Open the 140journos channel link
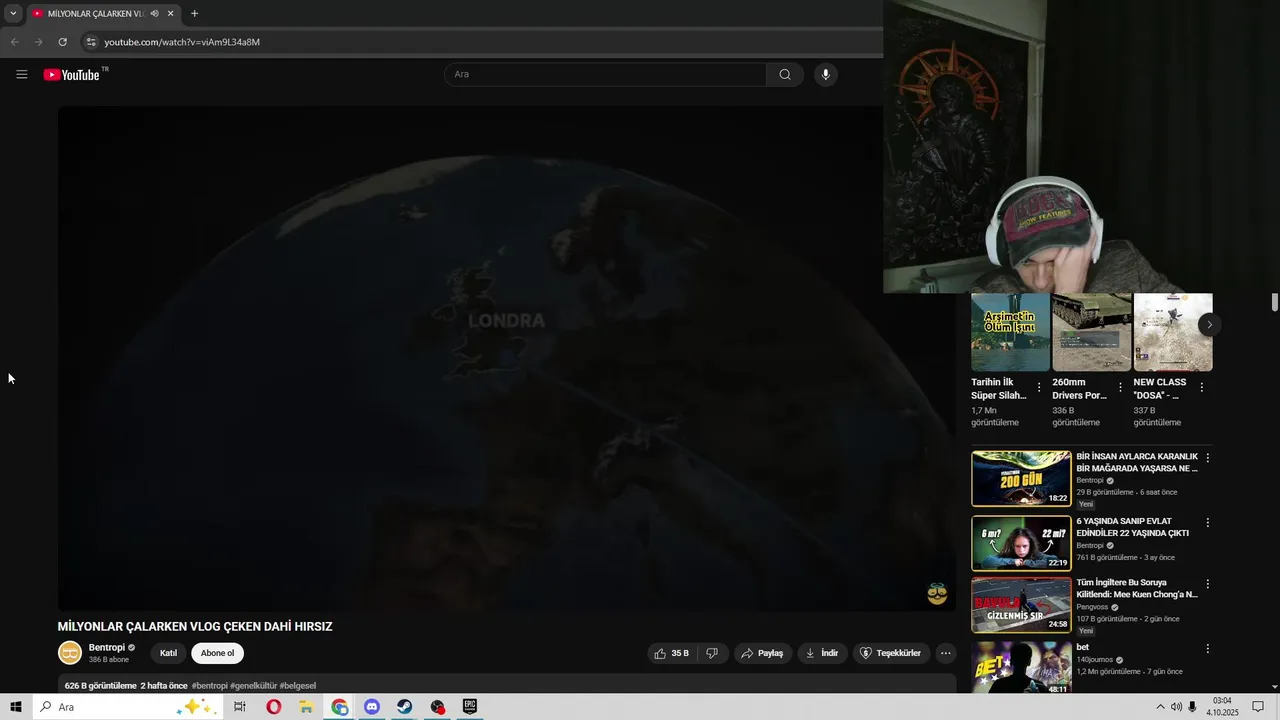1280x720 pixels. (x=1095, y=660)
